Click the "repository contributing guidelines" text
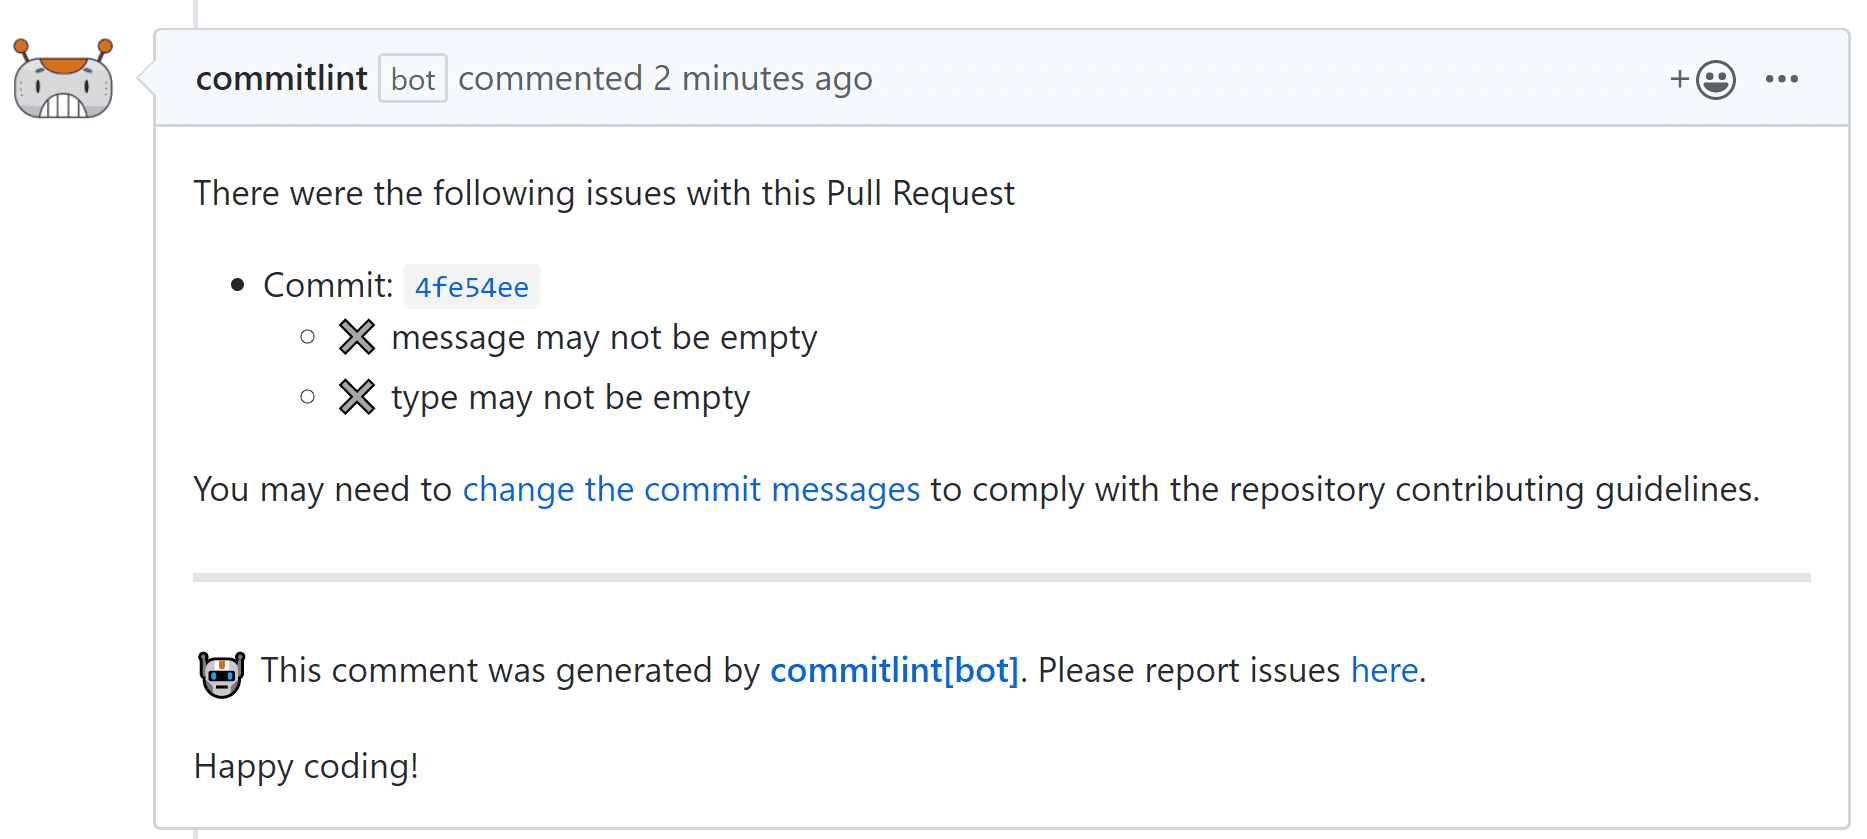 tap(1492, 490)
